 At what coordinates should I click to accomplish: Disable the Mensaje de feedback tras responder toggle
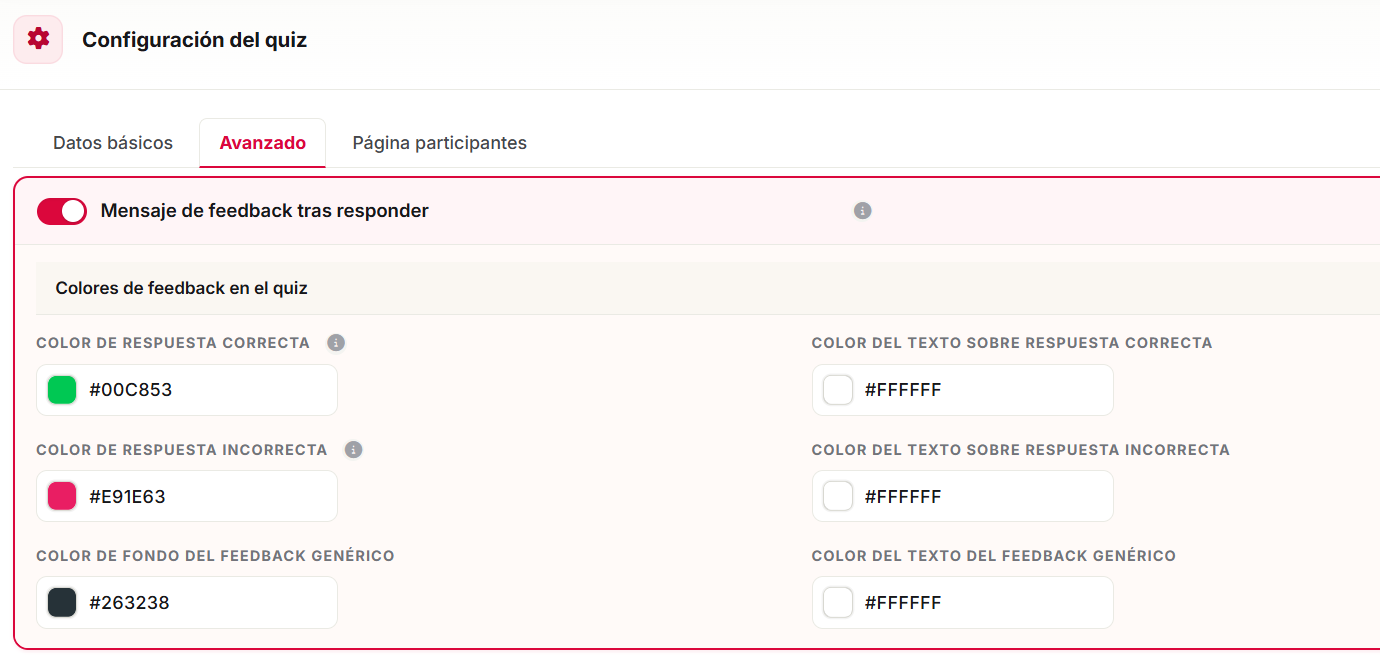(x=62, y=211)
